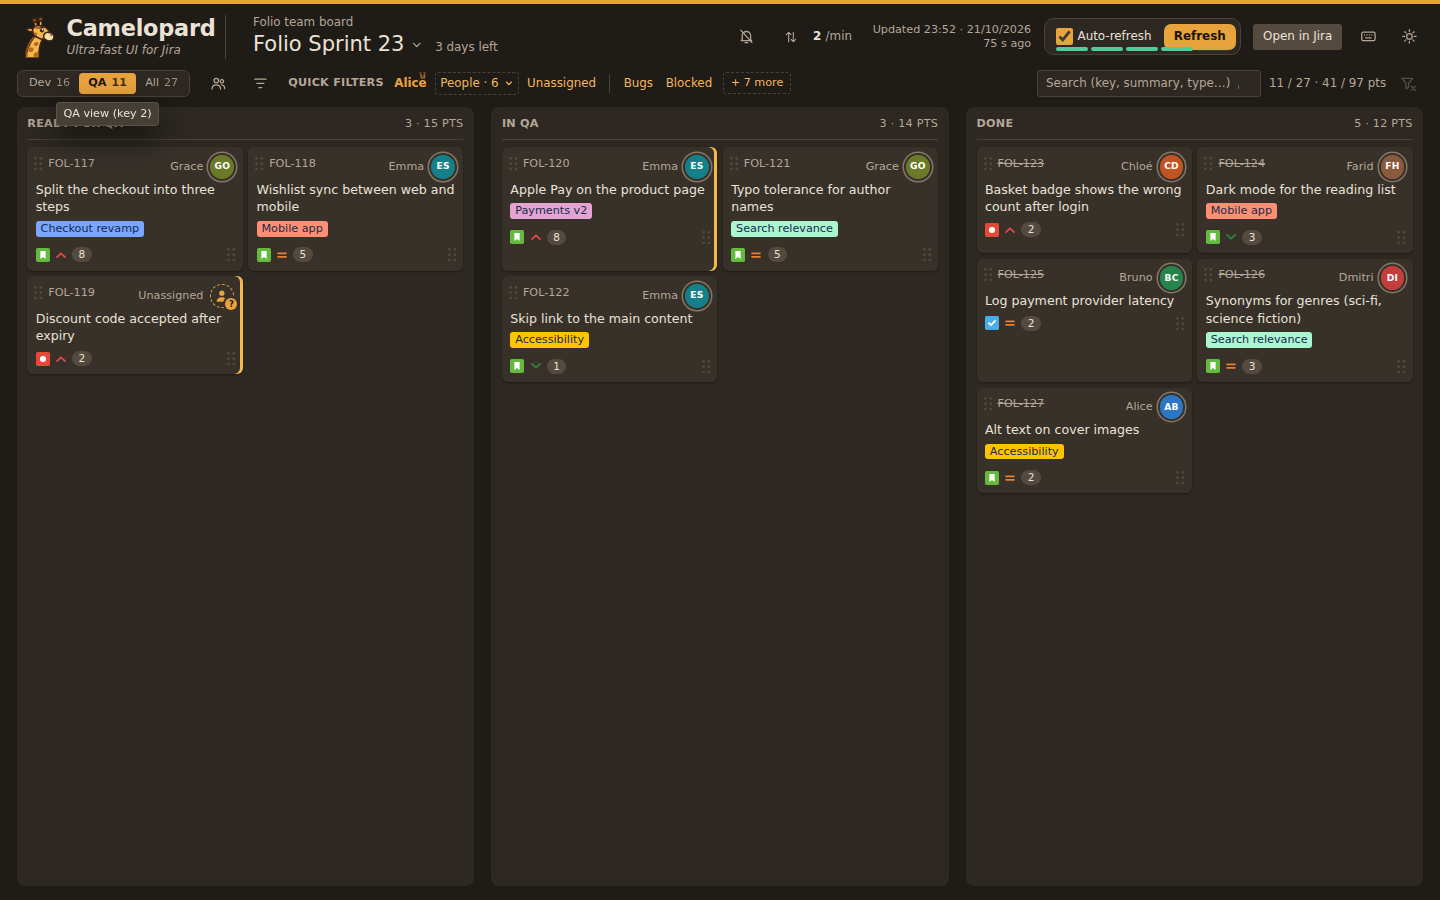Click Chloé's CD avatar on FOL-123

[x=1171, y=166]
